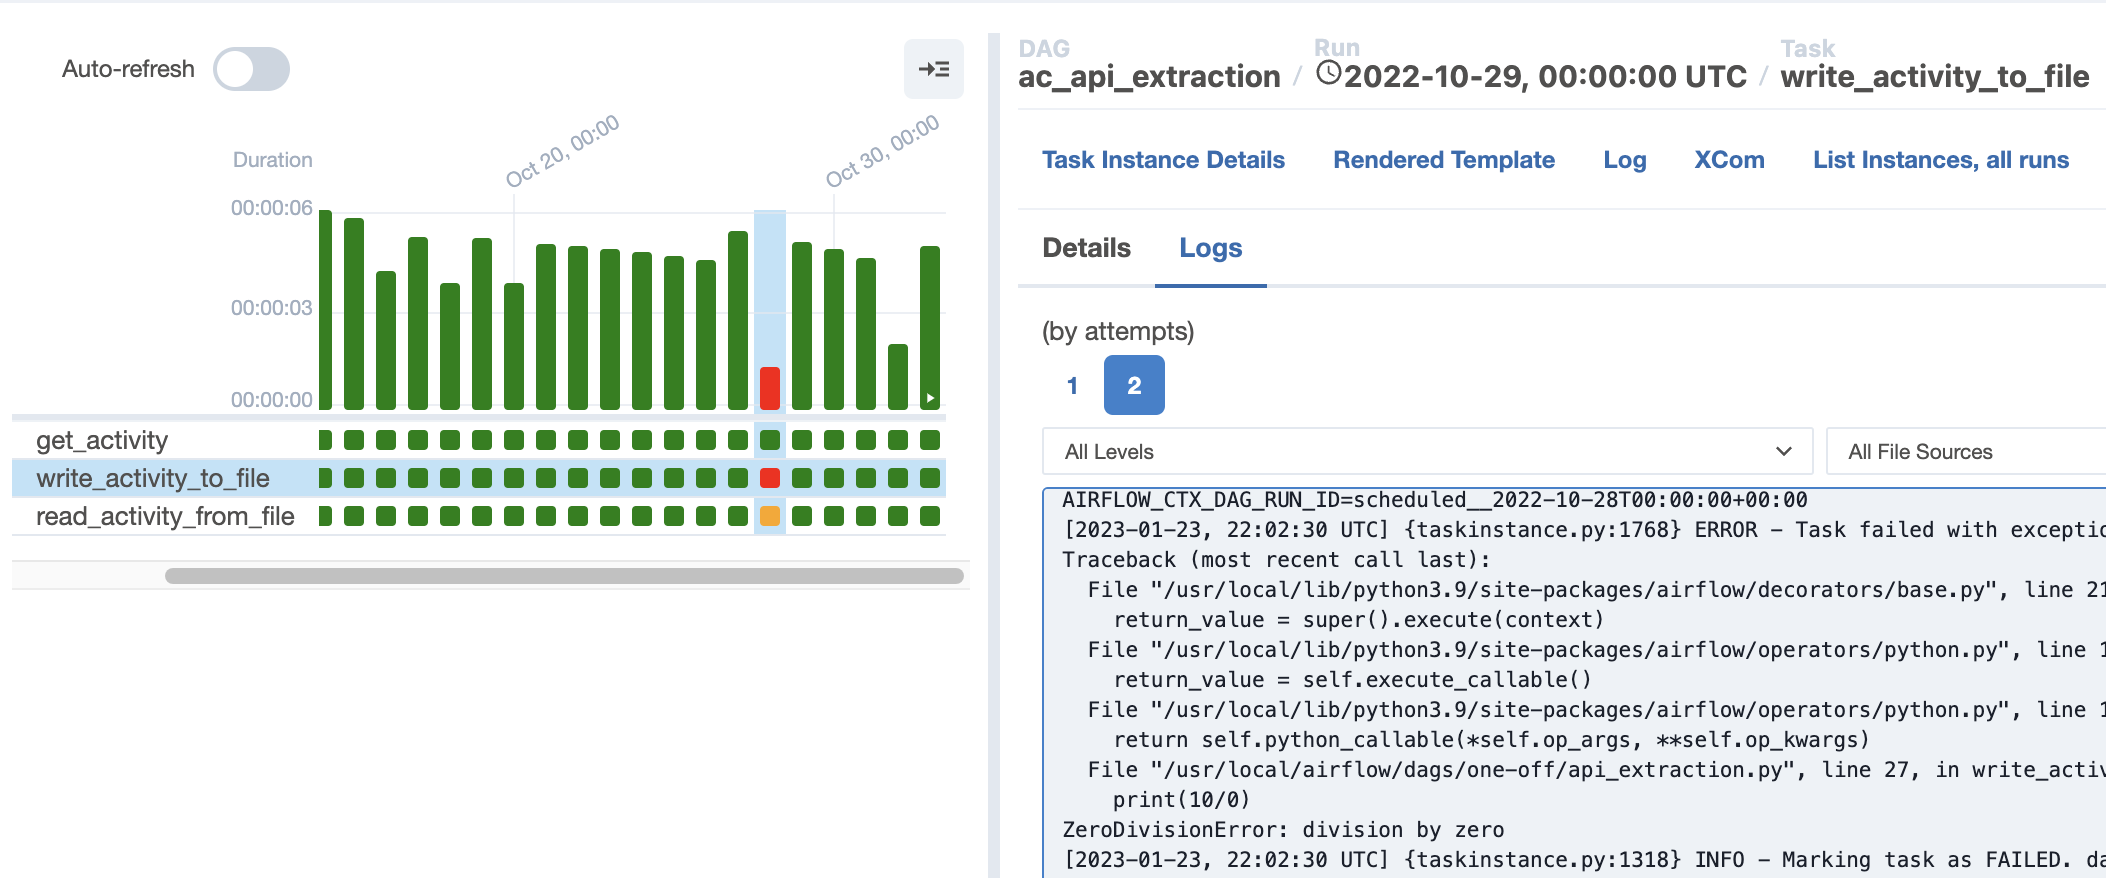Open the Rendered Template link

point(1443,160)
